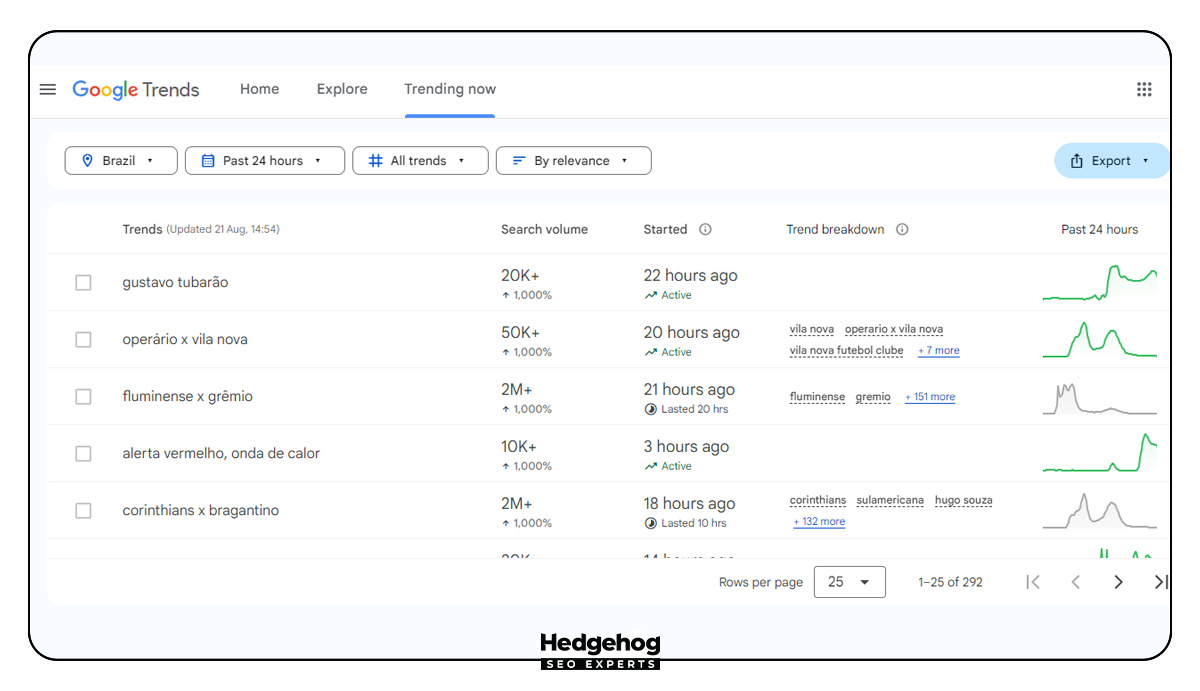The image size is (1200, 691).
Task: Click the corinthians breakdown term
Action: tap(818, 500)
